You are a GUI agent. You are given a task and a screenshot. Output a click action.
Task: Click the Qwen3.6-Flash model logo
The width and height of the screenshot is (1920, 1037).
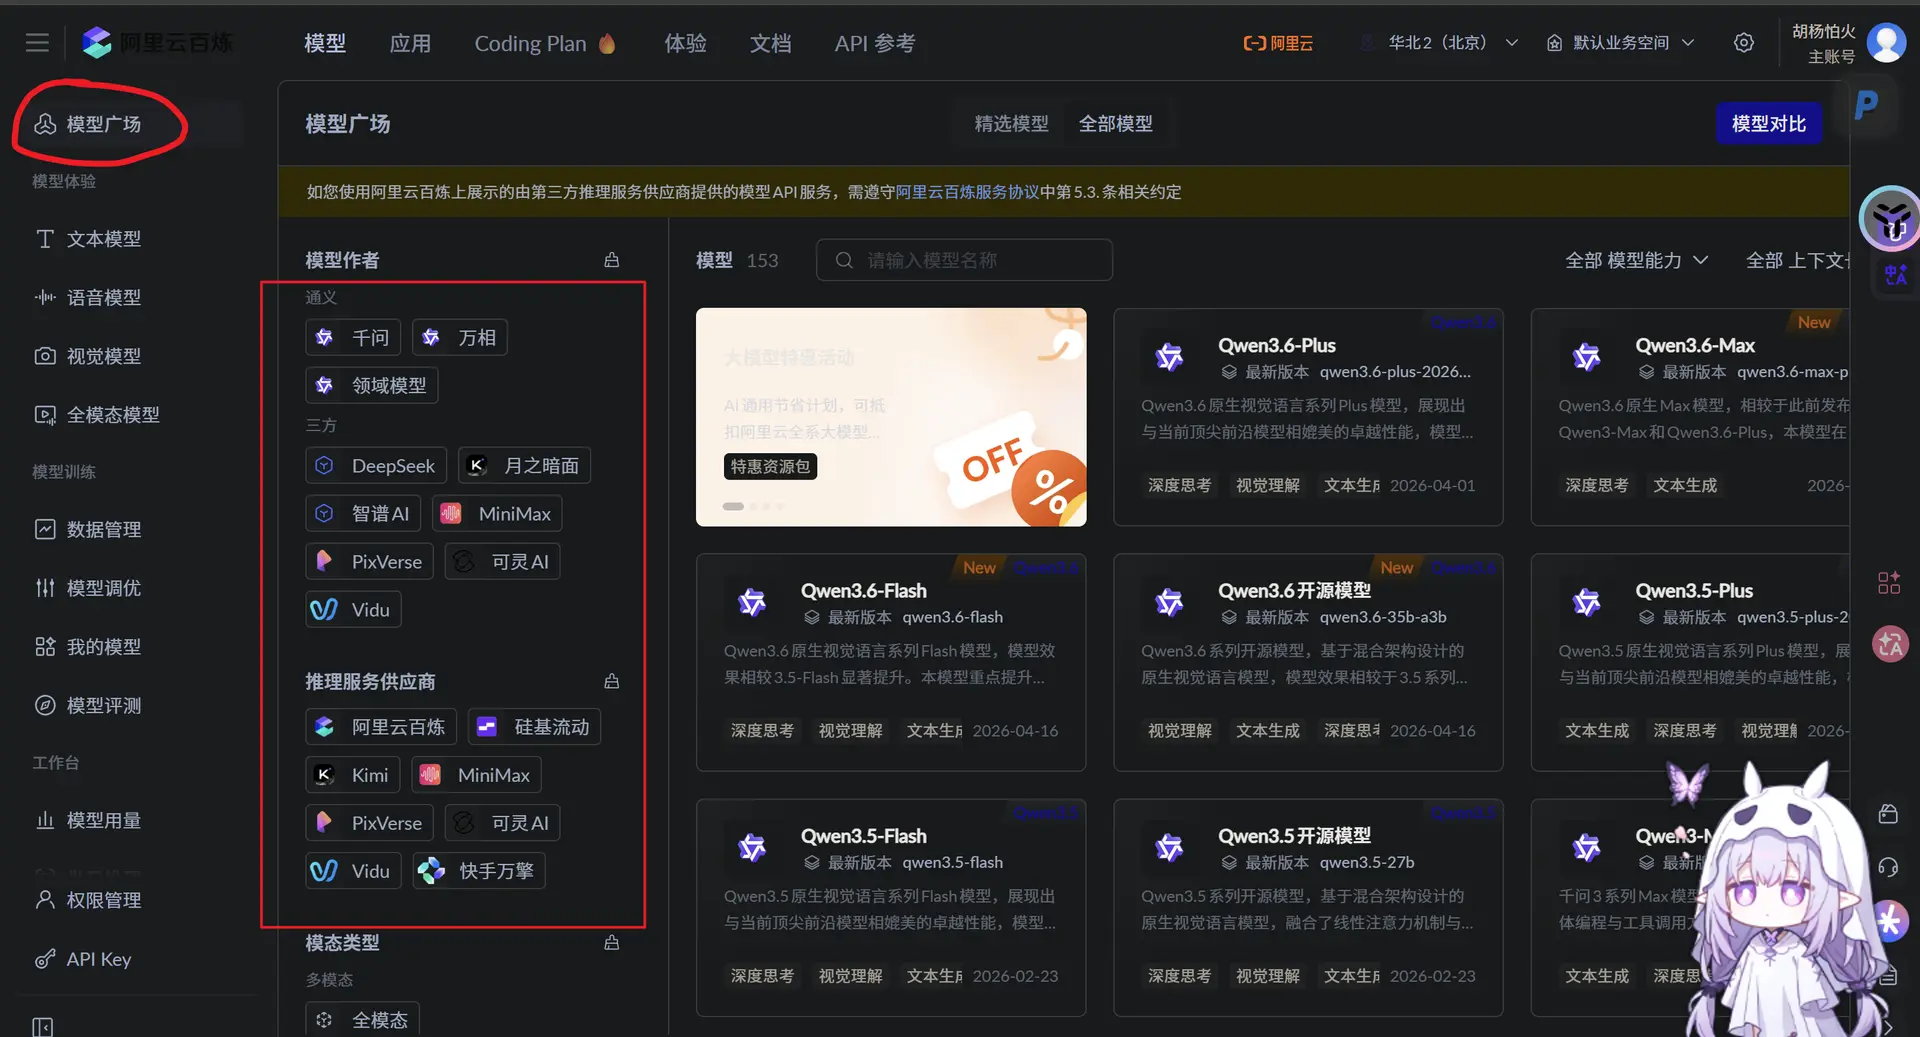752,602
